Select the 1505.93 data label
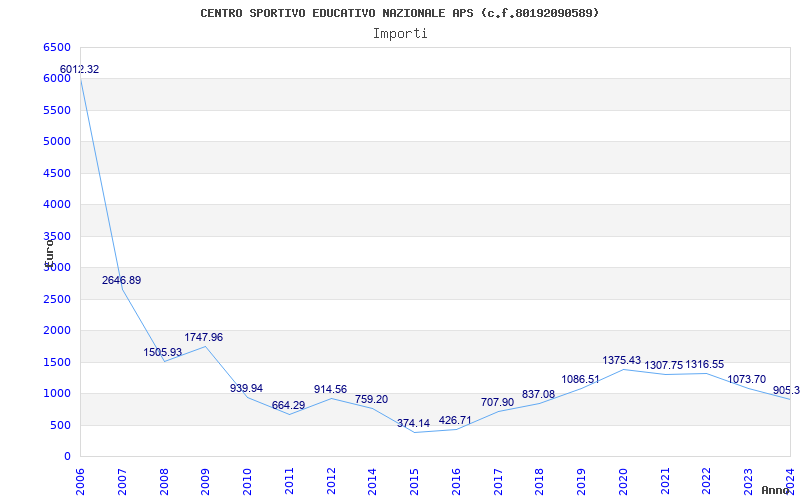 [162, 353]
